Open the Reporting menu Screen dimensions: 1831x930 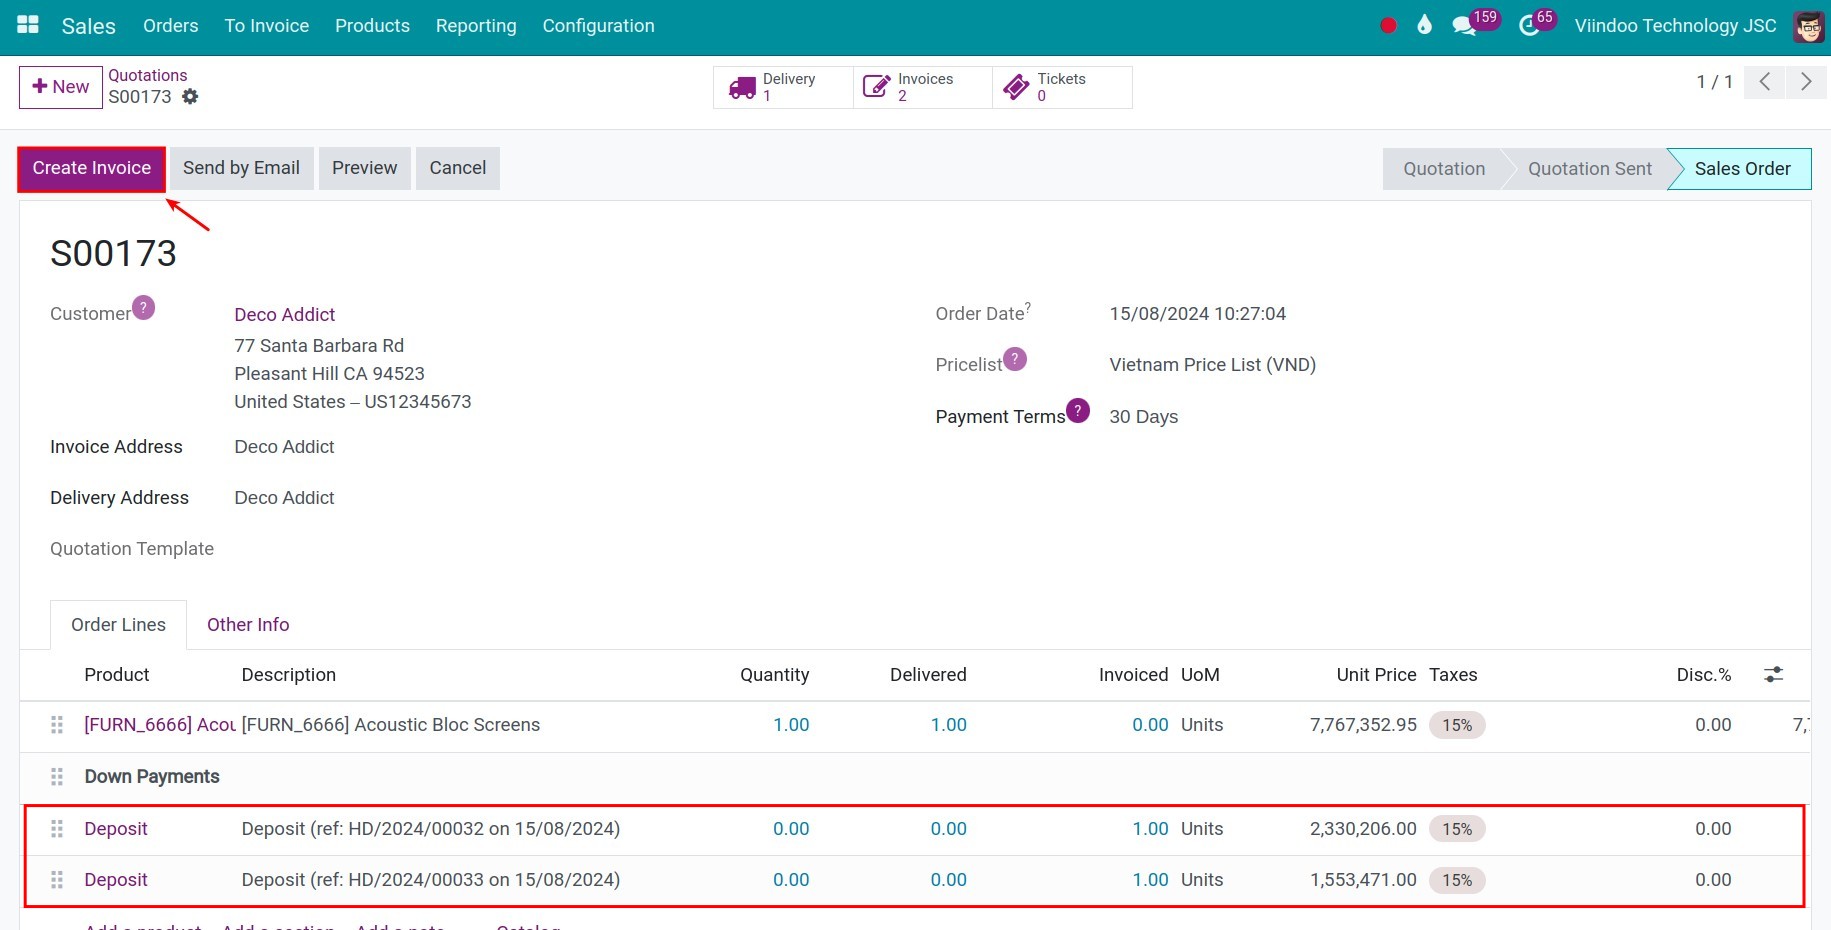[x=476, y=26]
